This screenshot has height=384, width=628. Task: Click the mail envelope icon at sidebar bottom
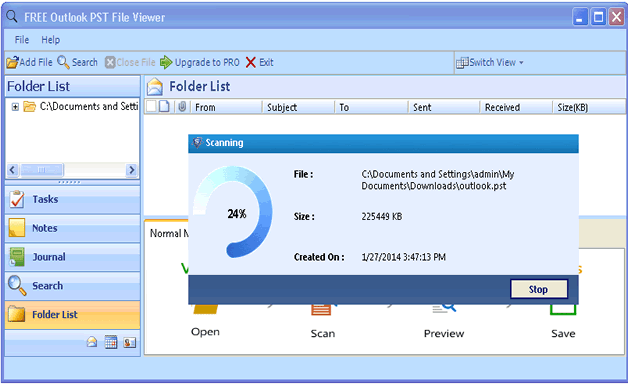(92, 342)
